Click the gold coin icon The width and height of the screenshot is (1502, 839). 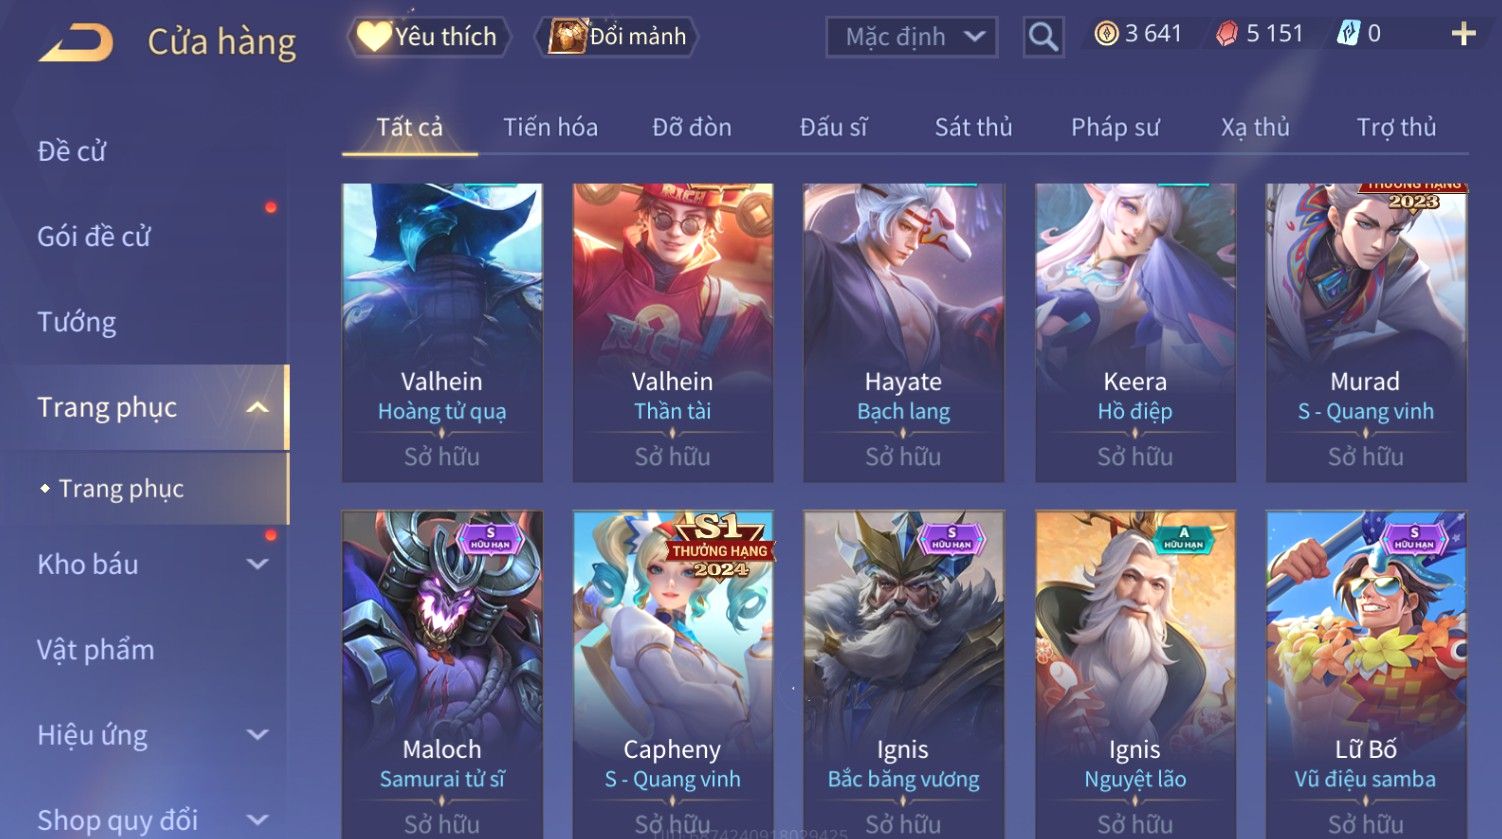click(1106, 34)
